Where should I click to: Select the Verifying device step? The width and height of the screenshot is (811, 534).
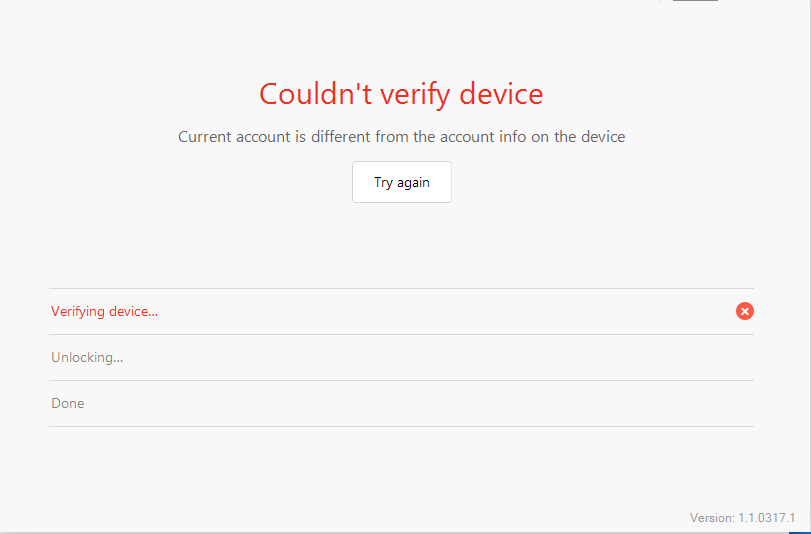pos(400,311)
